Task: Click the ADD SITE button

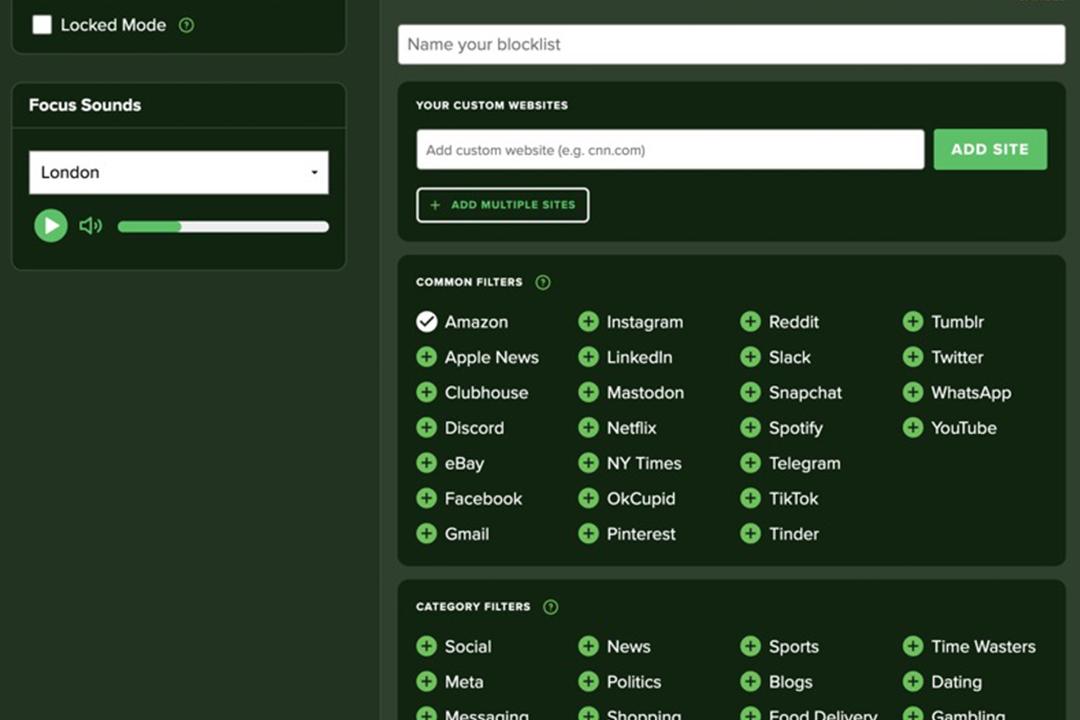Action: click(x=990, y=150)
